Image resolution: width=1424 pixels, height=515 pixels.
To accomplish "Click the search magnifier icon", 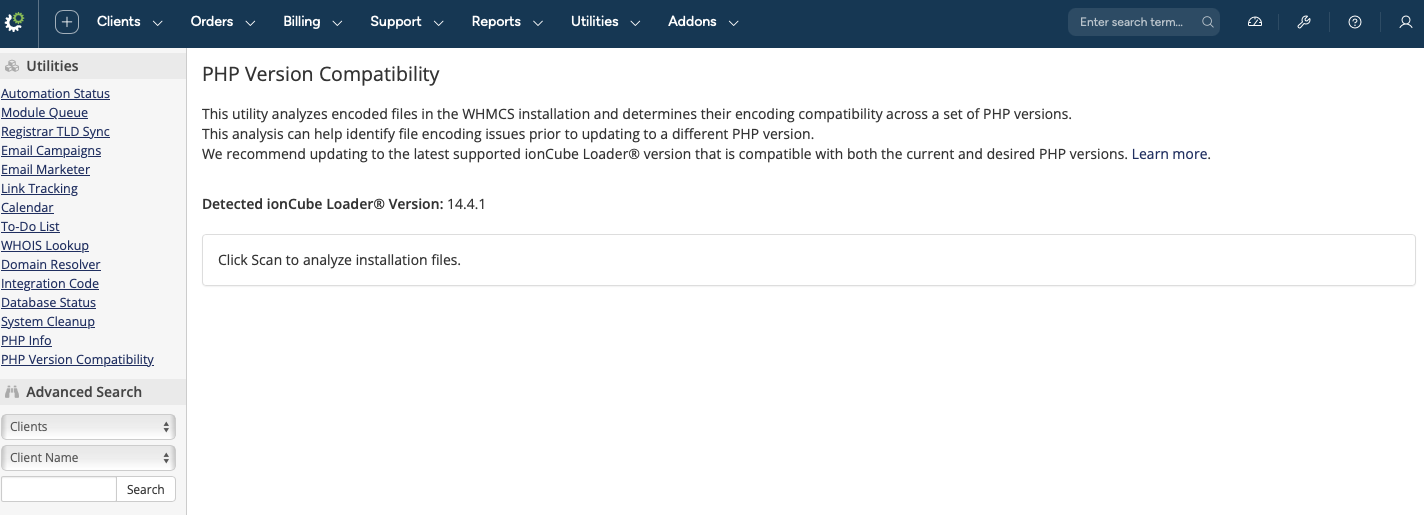I will tap(1208, 22).
